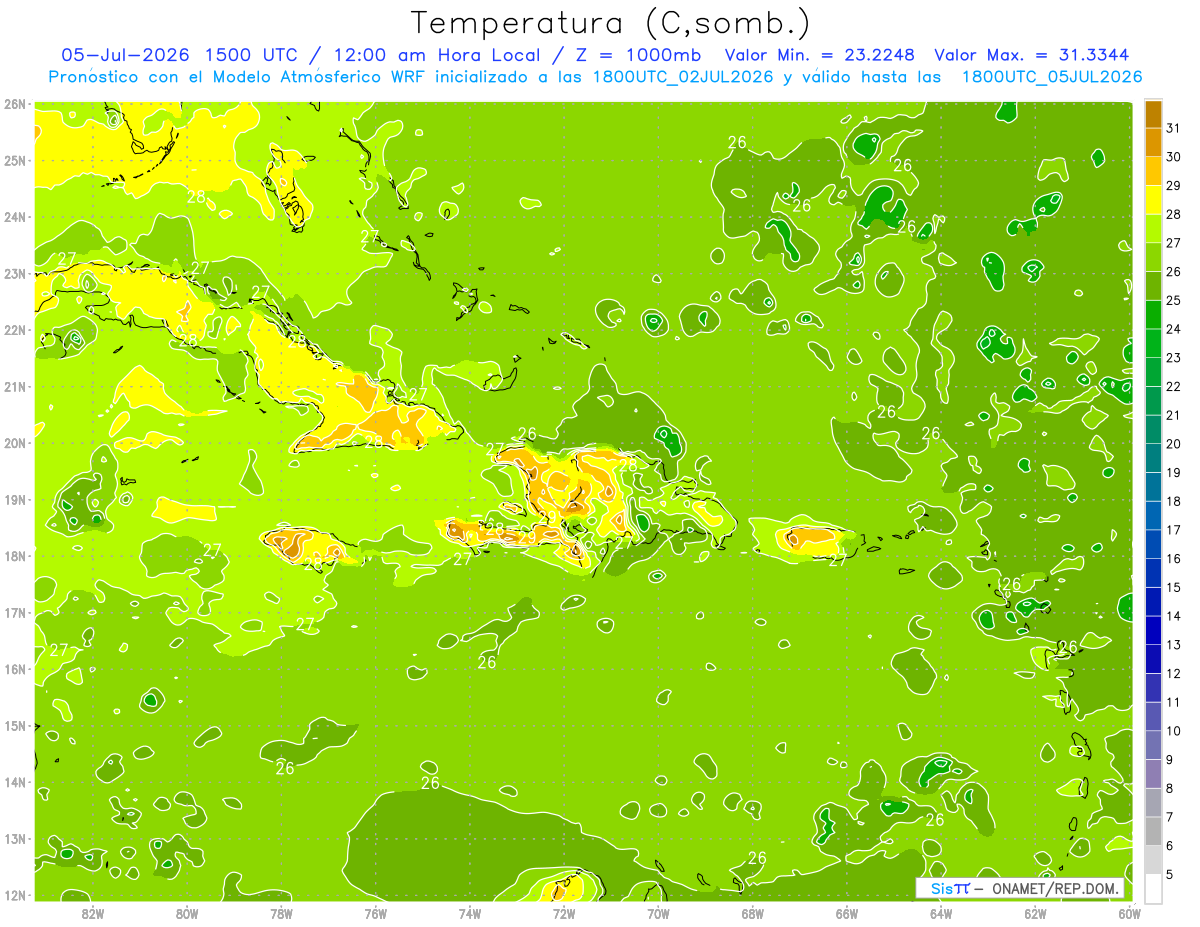Screen dimensions: 1200x927
Task: Click the 72W longitude axis label
Action: click(x=564, y=913)
